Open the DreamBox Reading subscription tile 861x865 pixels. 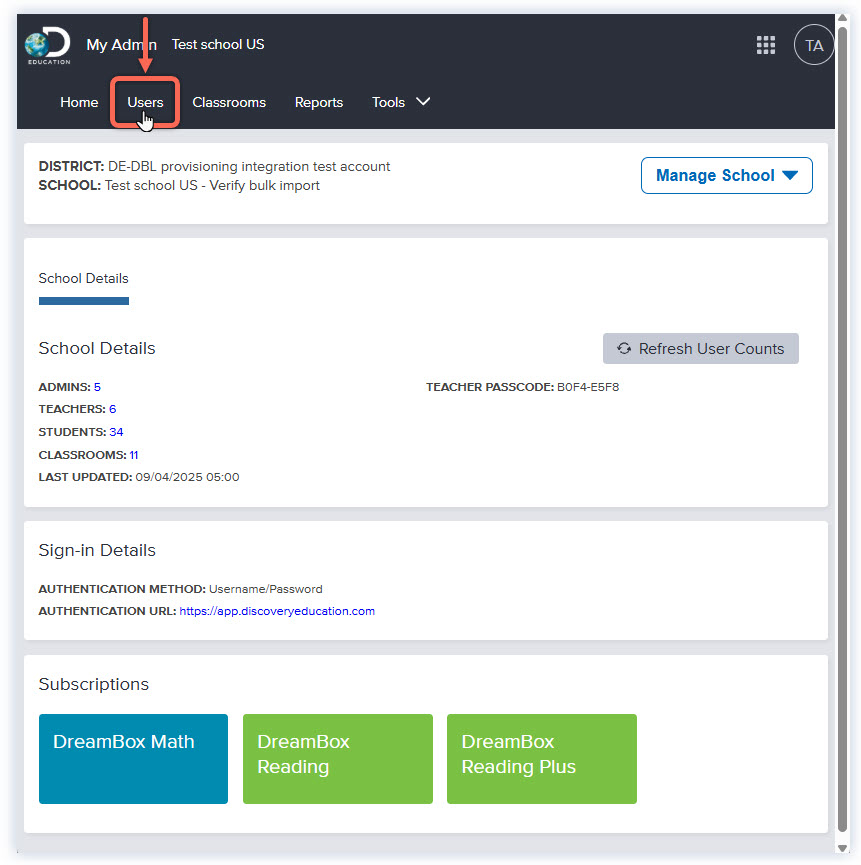[337, 758]
